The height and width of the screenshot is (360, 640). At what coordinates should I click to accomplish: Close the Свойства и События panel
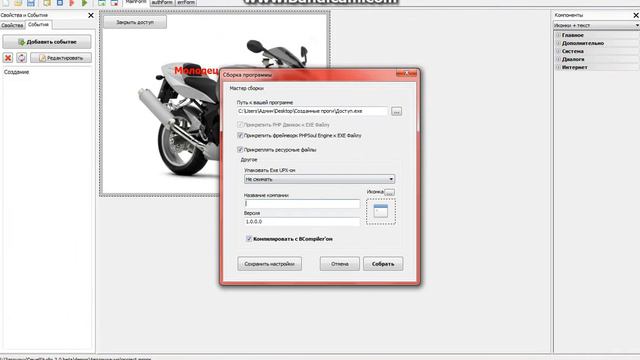pos(91,15)
